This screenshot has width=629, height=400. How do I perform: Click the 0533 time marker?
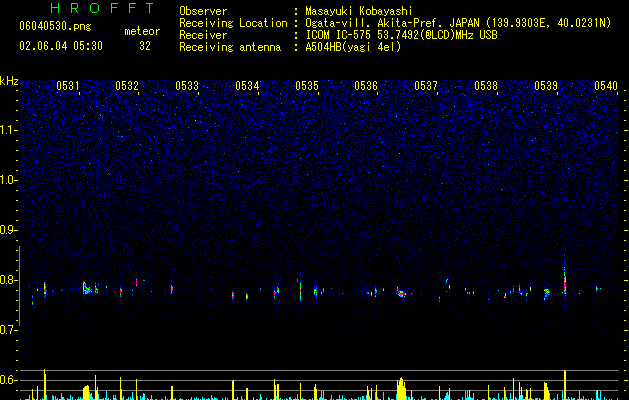187,86
